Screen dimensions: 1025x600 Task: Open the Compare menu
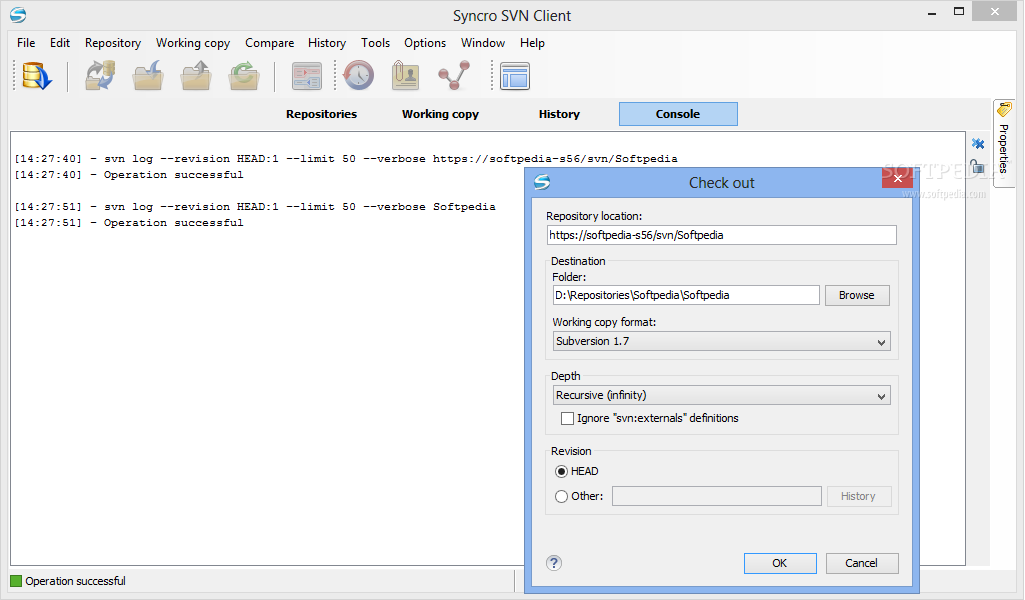tap(269, 42)
